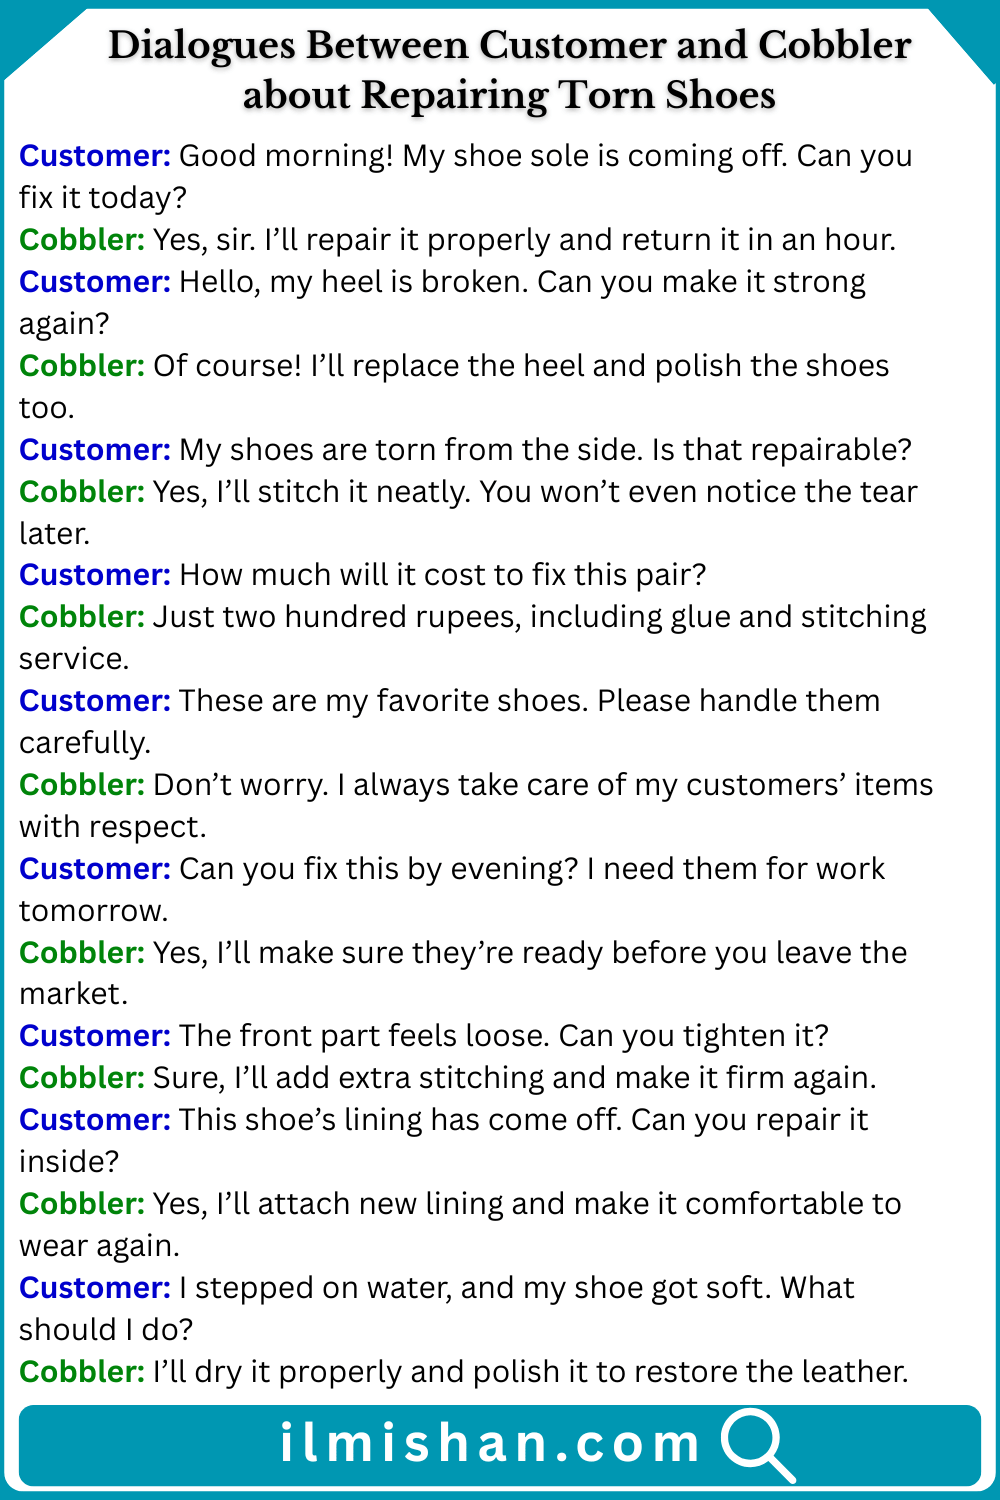The height and width of the screenshot is (1500, 1000).
Task: Open the ilmishan.com website link
Action: coord(490,1444)
